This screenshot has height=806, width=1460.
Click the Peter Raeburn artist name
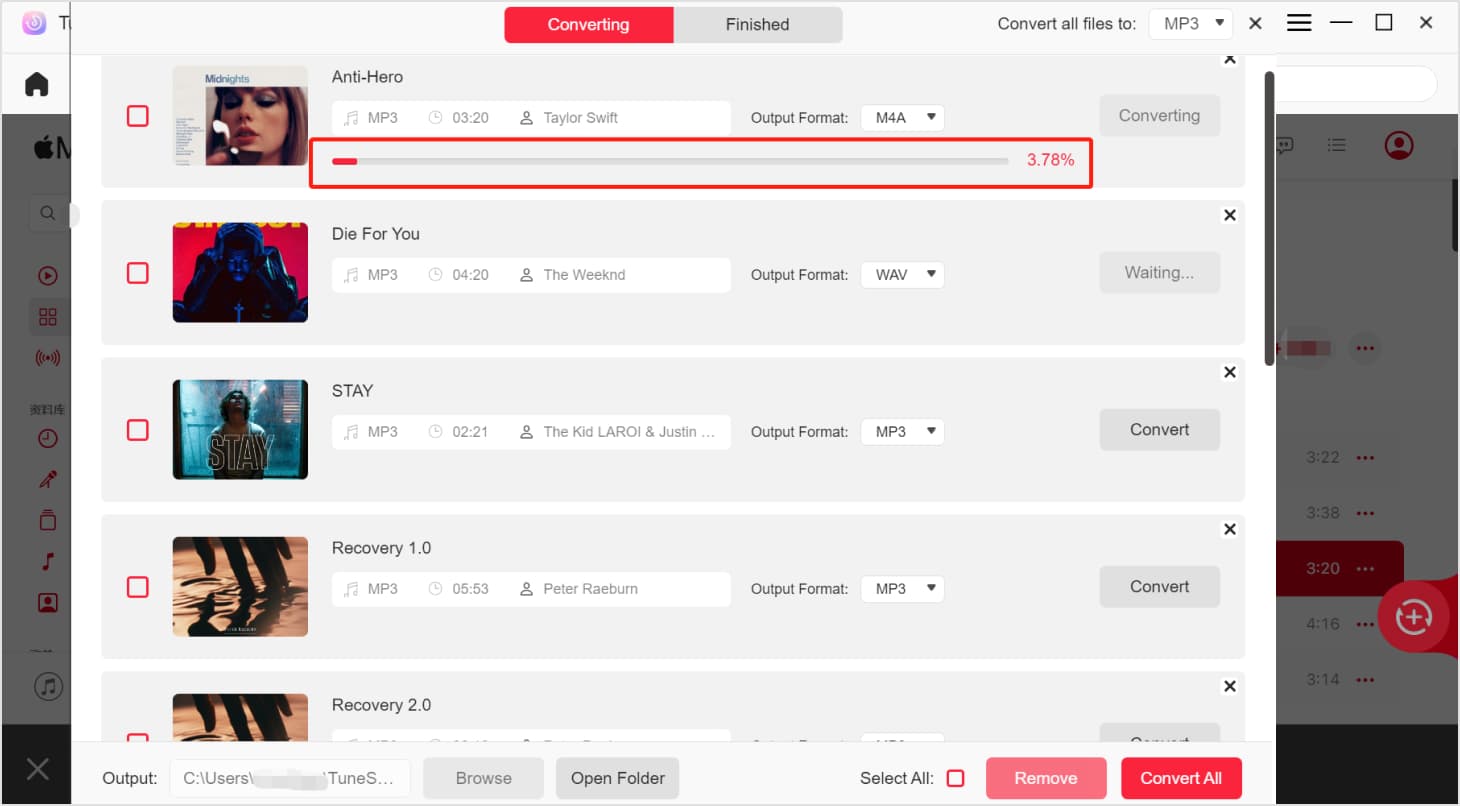pyautogui.click(x=590, y=589)
